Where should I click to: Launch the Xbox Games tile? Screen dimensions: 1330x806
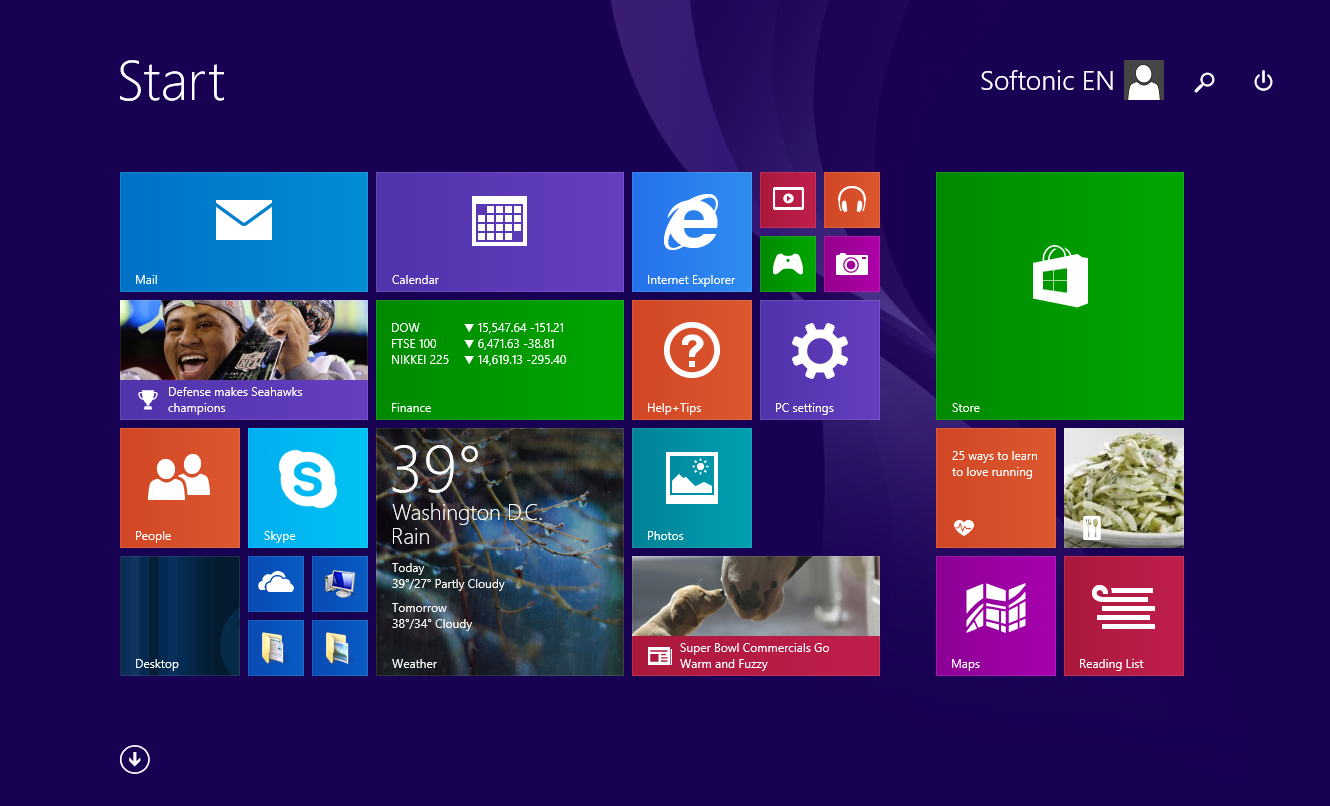click(x=788, y=264)
